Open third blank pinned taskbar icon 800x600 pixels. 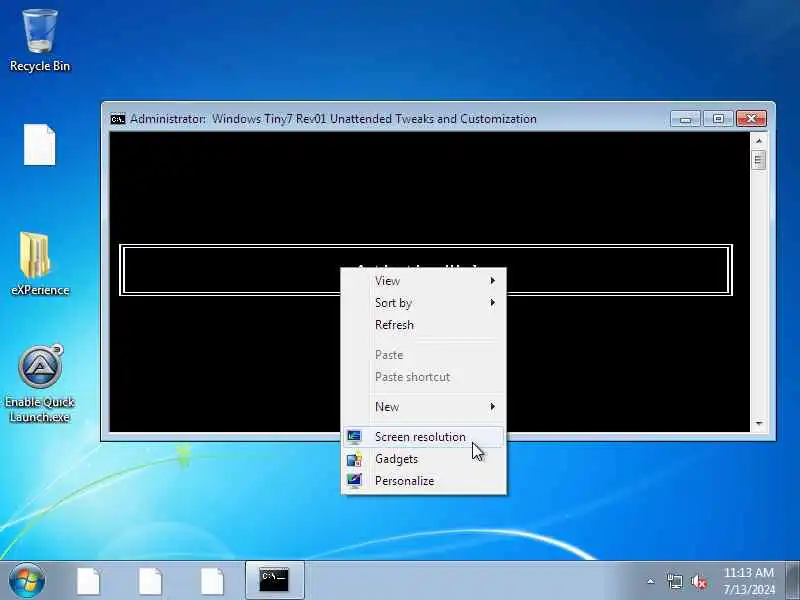coord(212,581)
